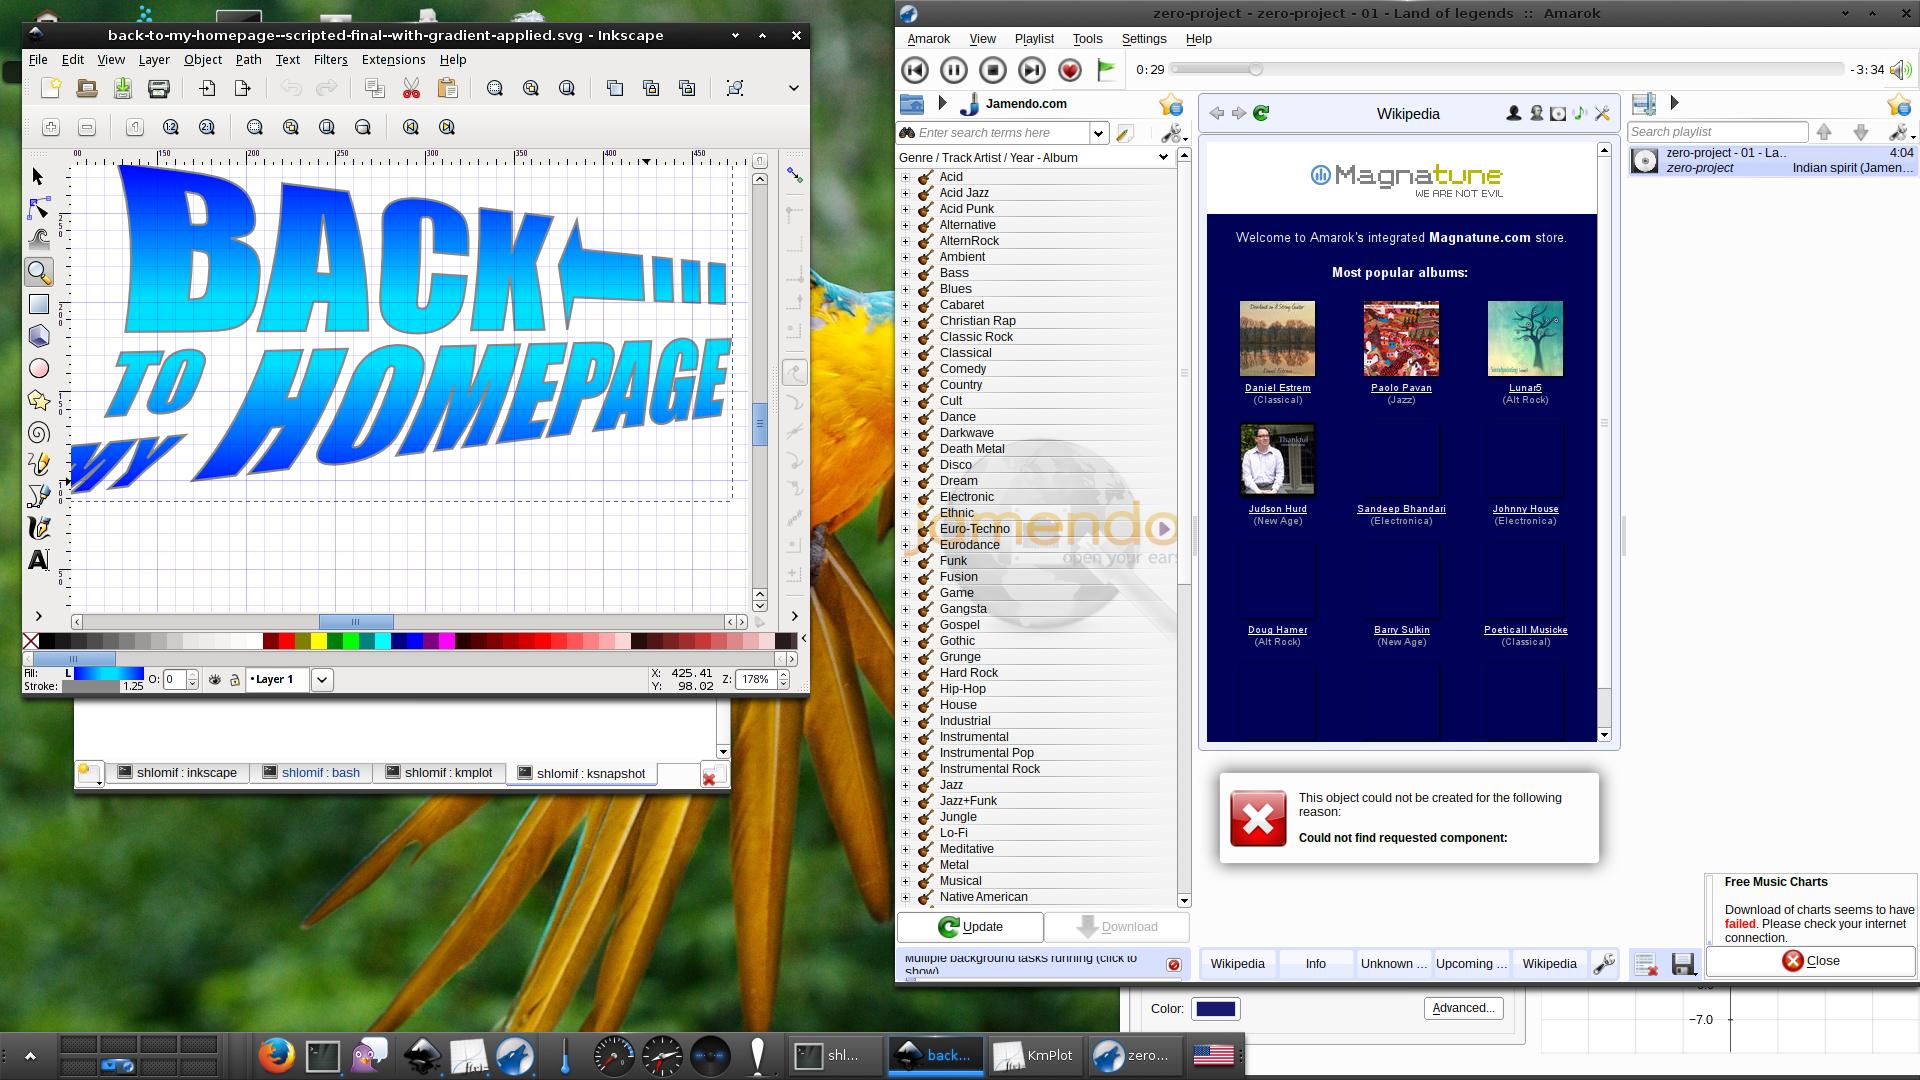Select the Node edit tool in Inkscape
Image resolution: width=1920 pixels, height=1080 pixels.
38,208
